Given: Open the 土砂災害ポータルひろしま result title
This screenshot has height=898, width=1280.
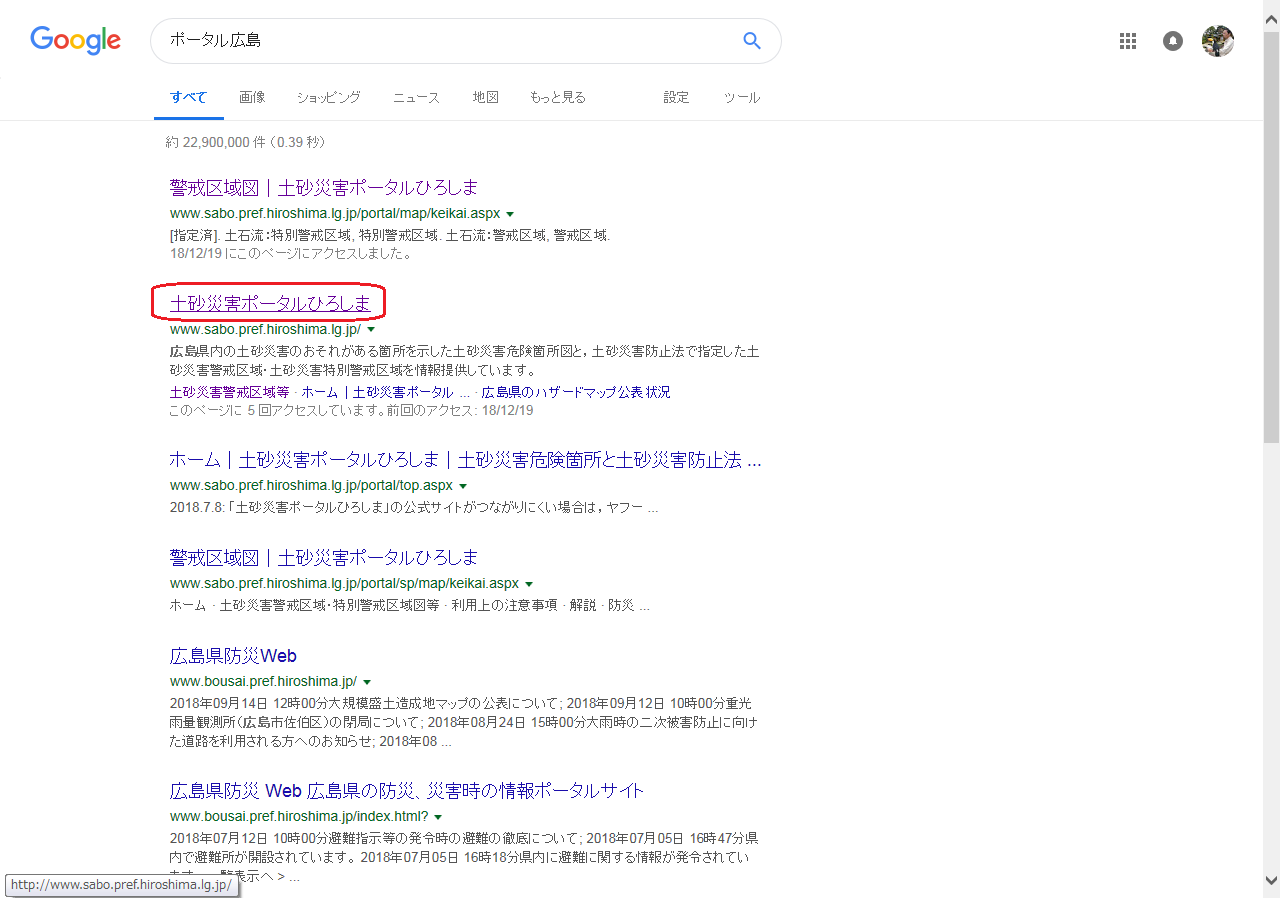Looking at the screenshot, I should [x=270, y=302].
